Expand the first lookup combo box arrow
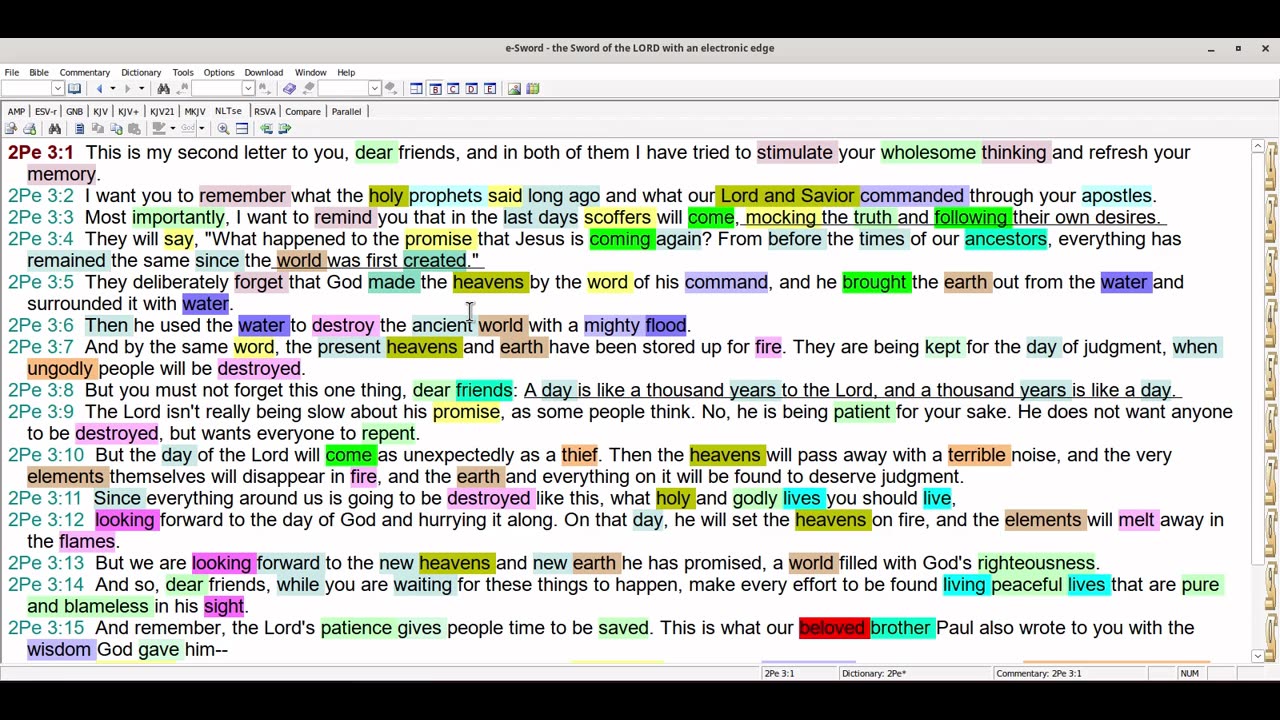Image resolution: width=1280 pixels, height=720 pixels. point(57,89)
